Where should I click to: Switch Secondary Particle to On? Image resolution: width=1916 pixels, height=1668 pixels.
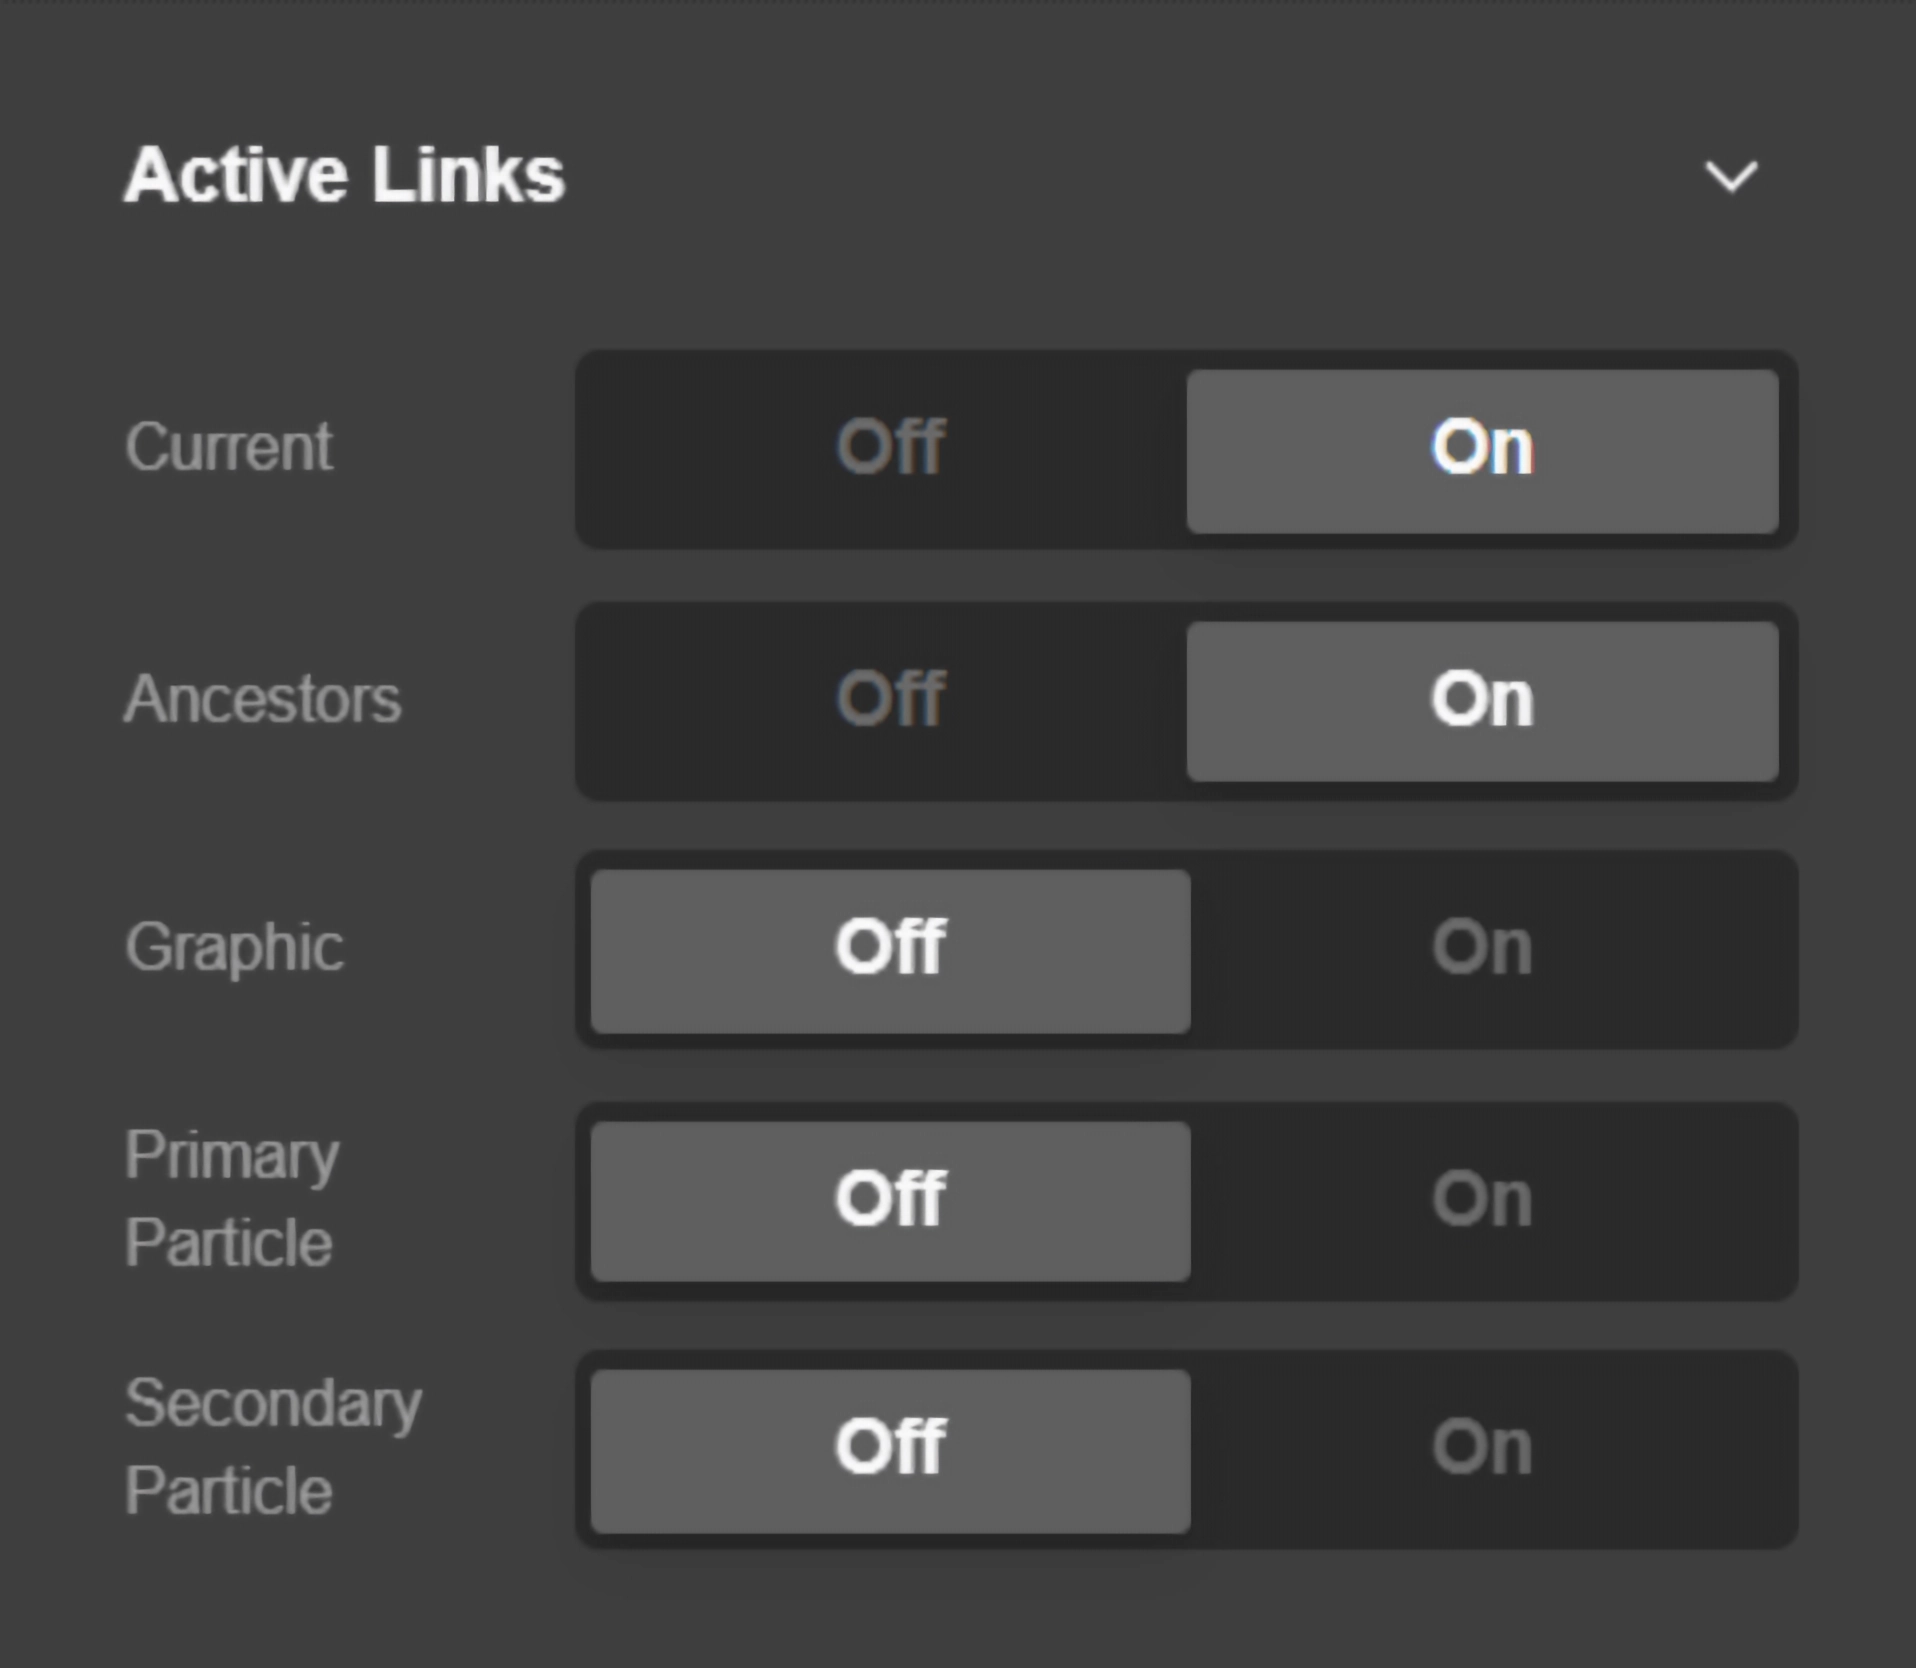[x=1482, y=1448]
